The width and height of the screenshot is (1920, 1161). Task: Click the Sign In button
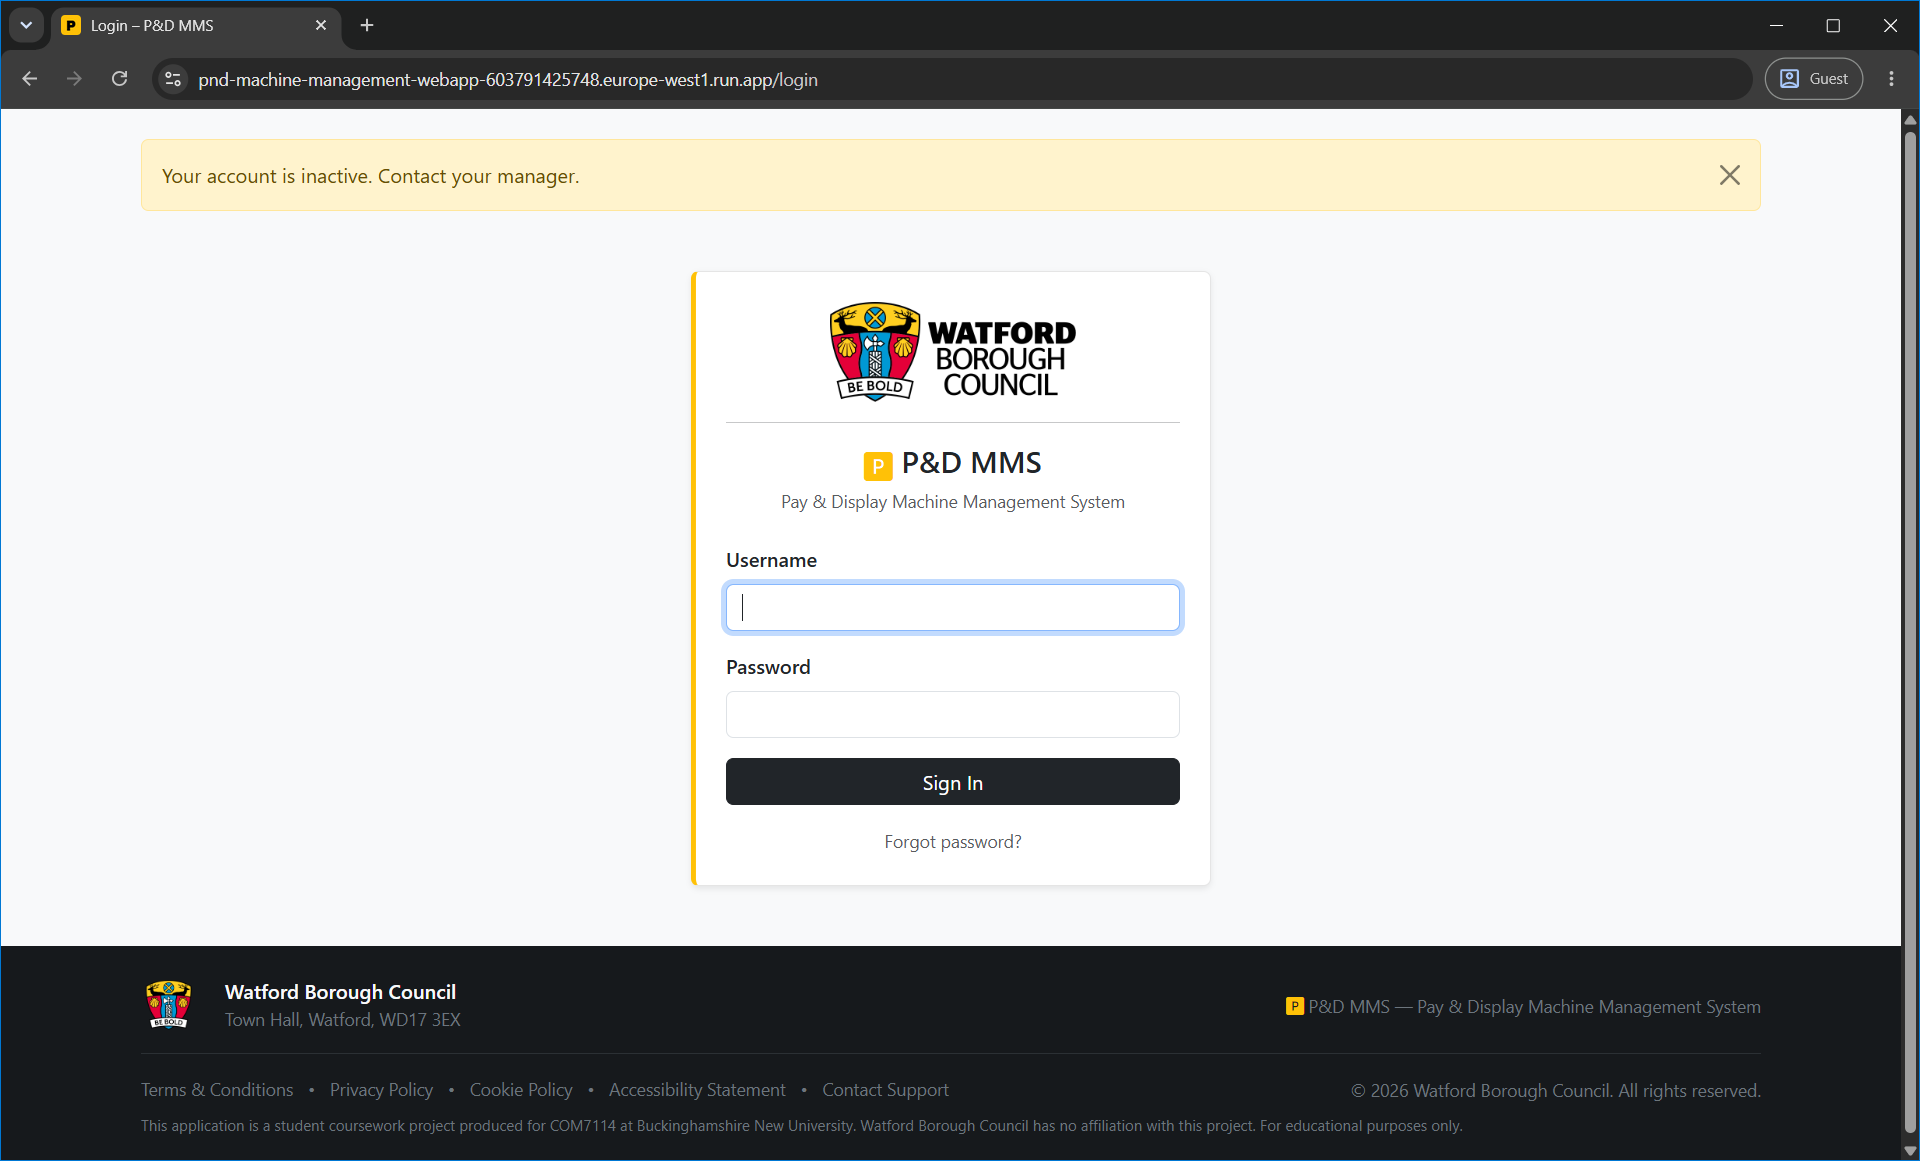[x=952, y=782]
